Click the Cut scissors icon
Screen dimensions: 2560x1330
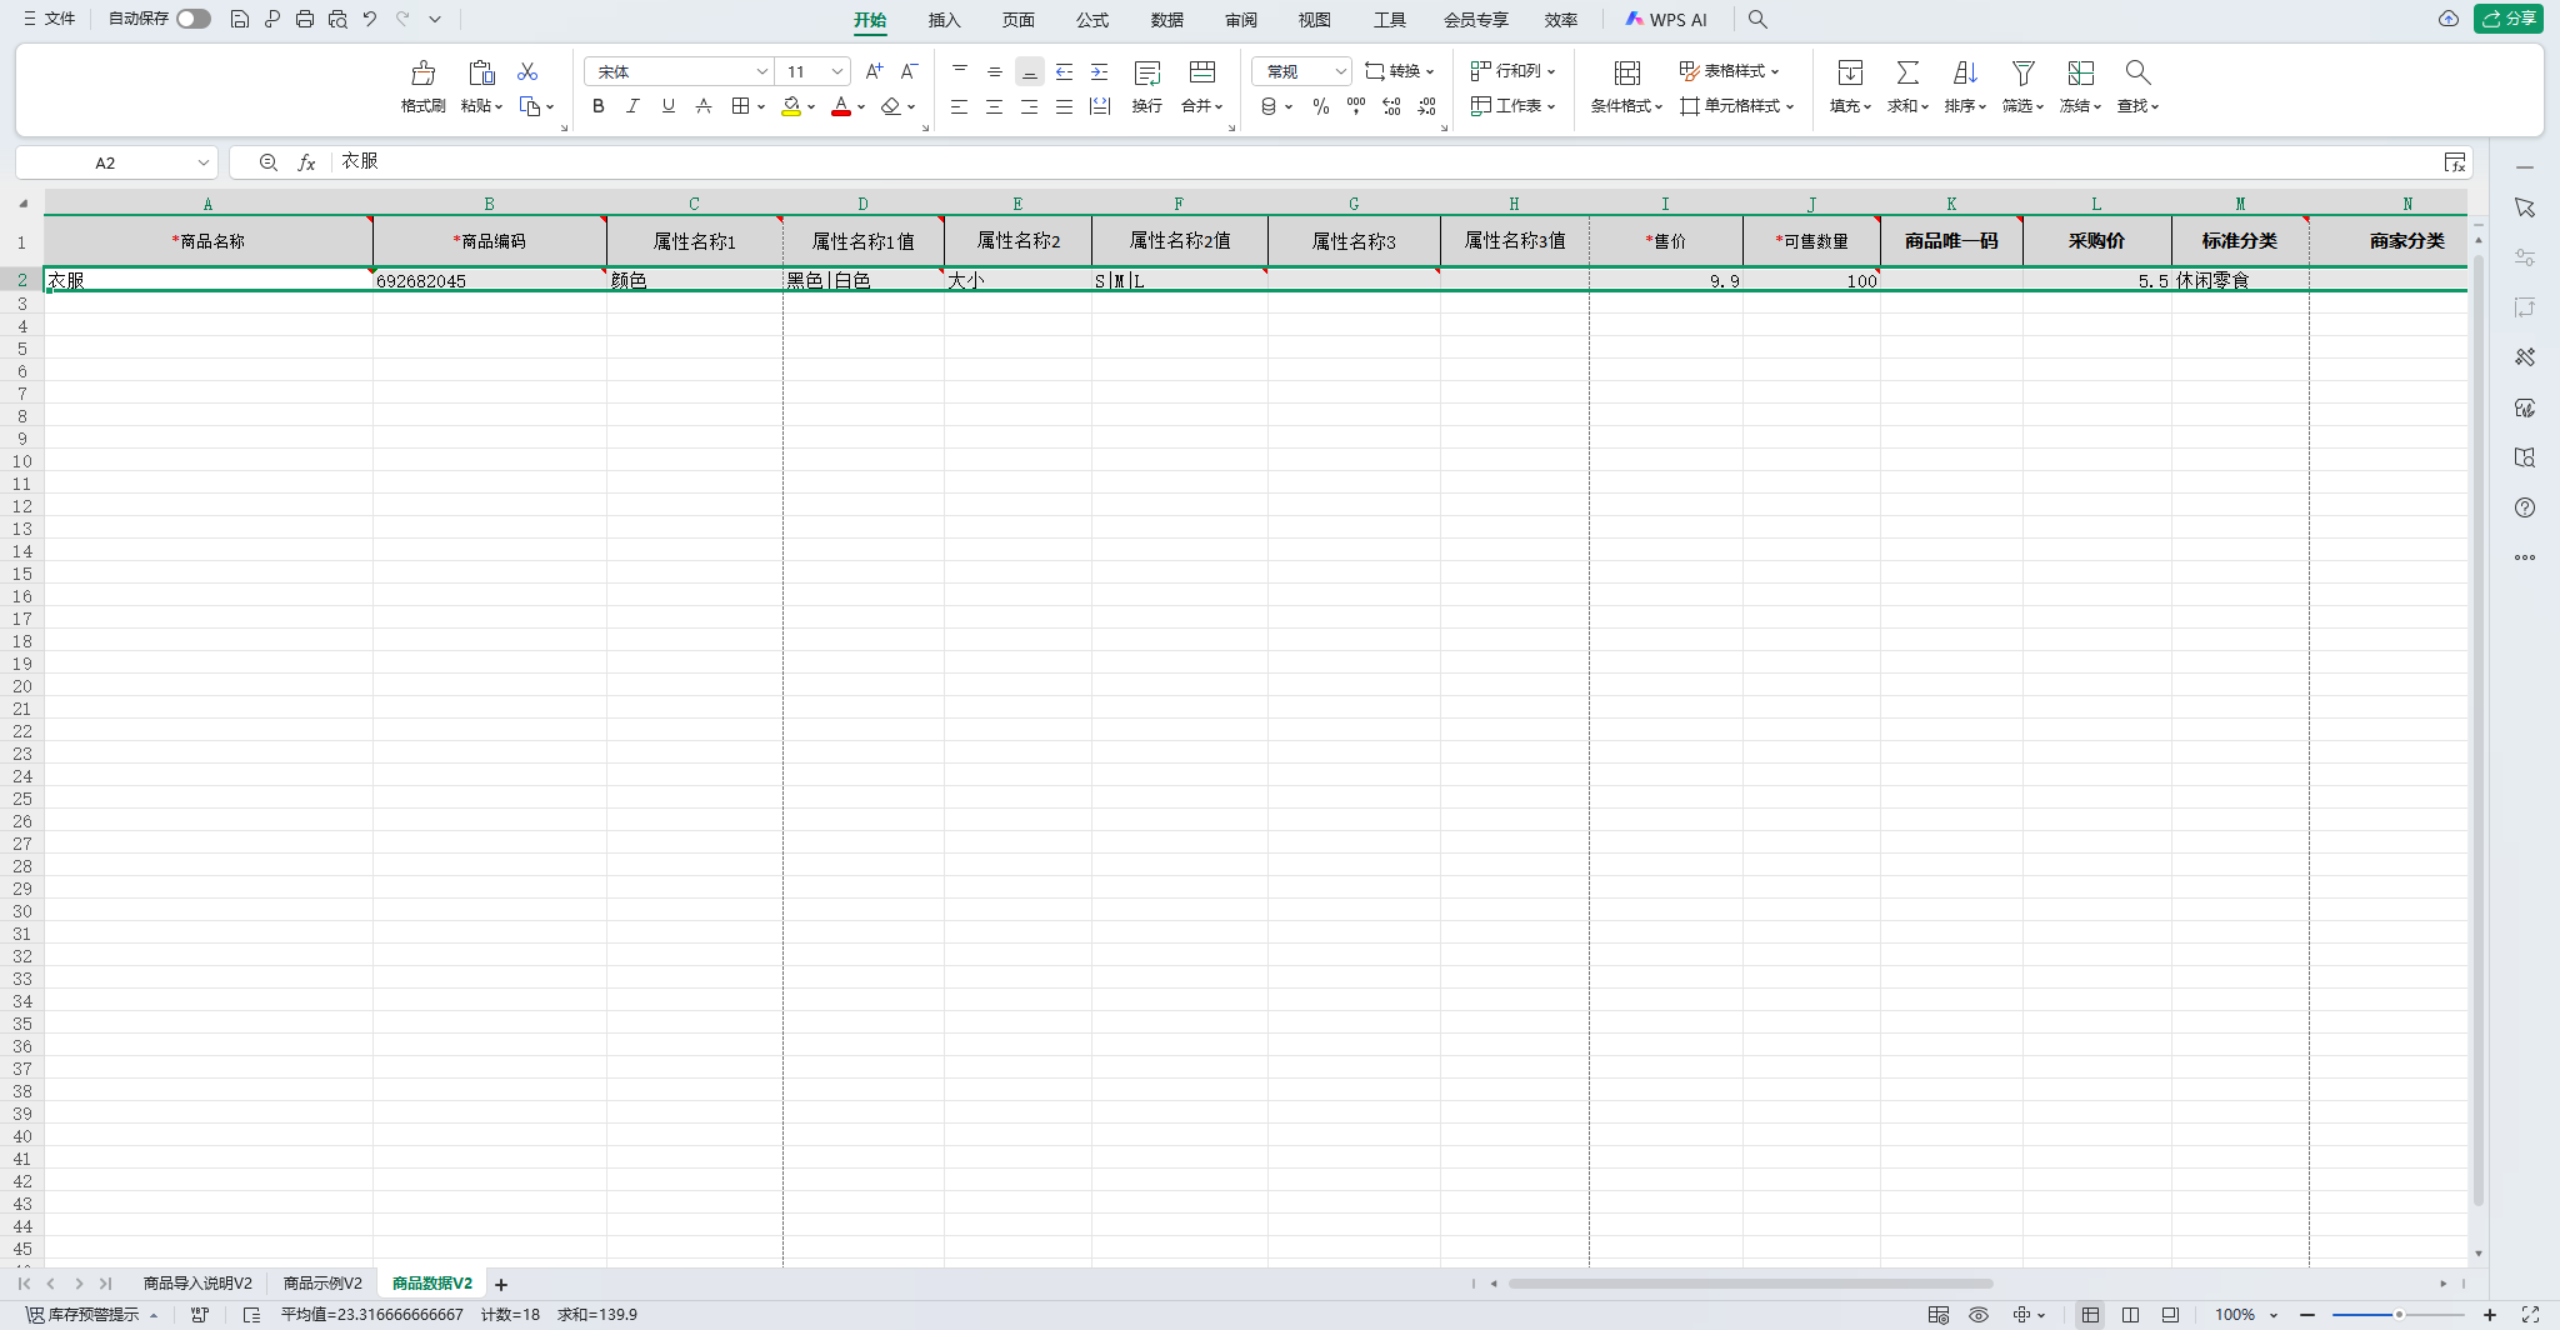527,72
